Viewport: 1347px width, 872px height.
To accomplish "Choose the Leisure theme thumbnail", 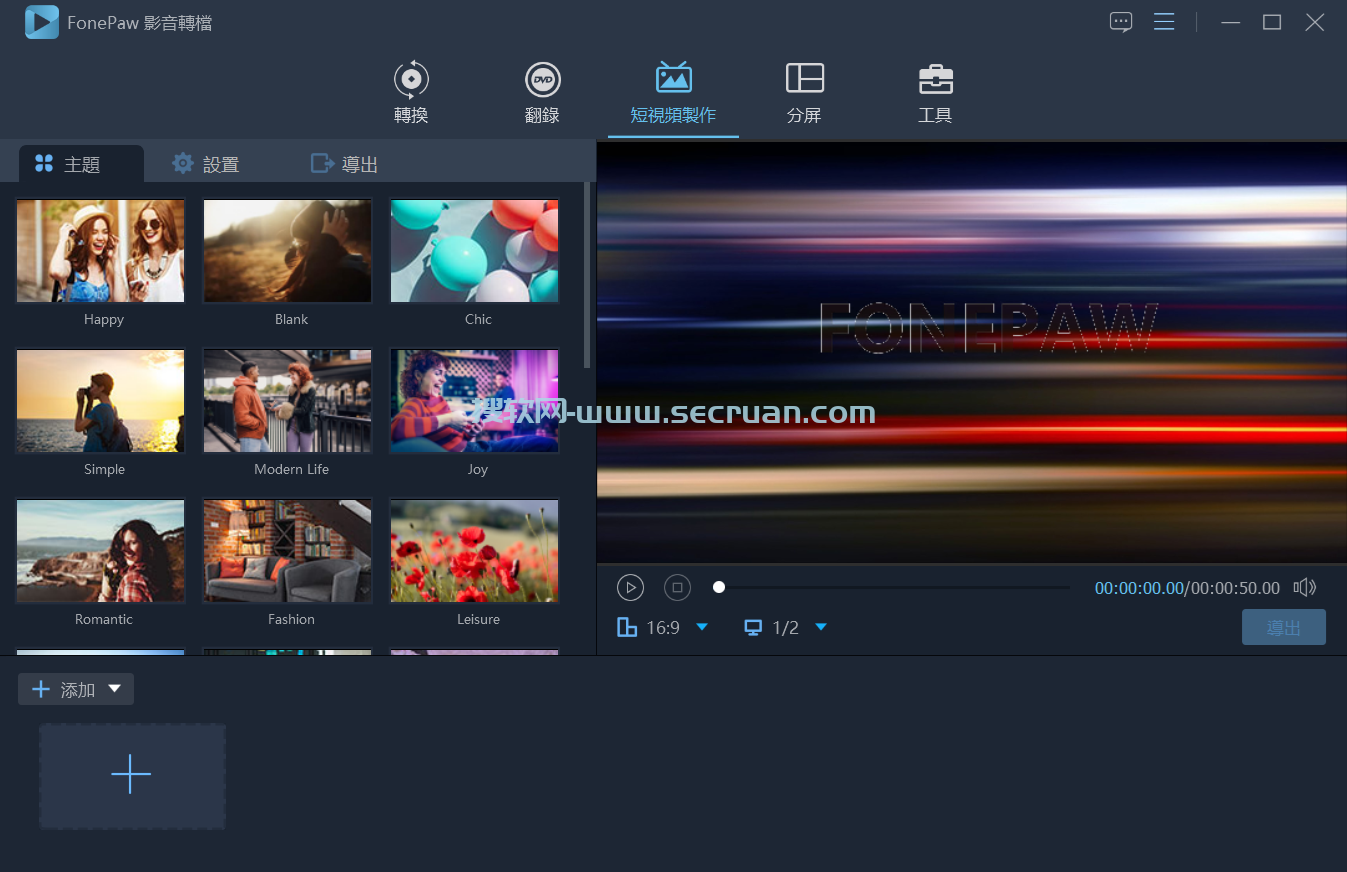I will [x=474, y=551].
